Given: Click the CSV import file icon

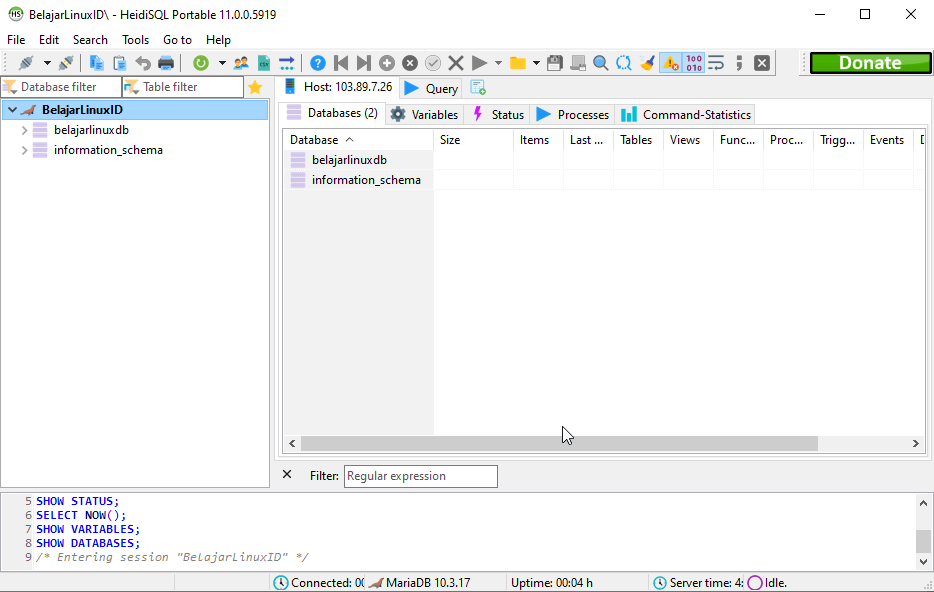Looking at the screenshot, I should [264, 63].
